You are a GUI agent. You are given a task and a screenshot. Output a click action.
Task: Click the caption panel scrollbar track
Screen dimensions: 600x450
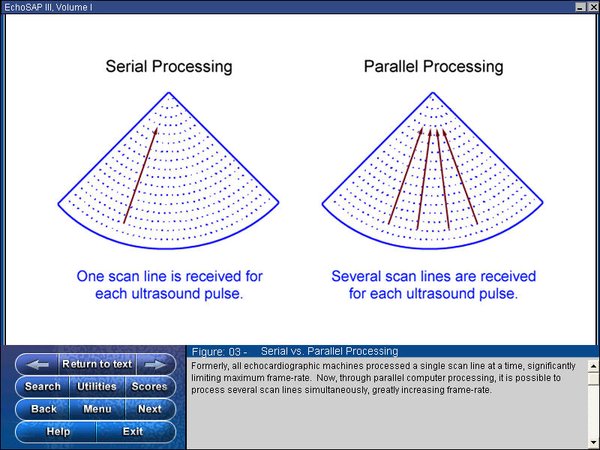(x=592, y=400)
